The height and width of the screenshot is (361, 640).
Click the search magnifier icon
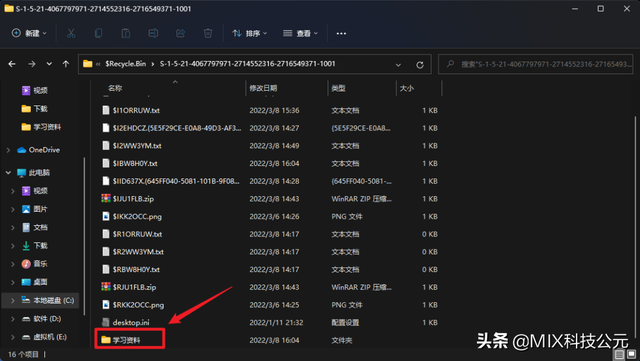coord(450,64)
